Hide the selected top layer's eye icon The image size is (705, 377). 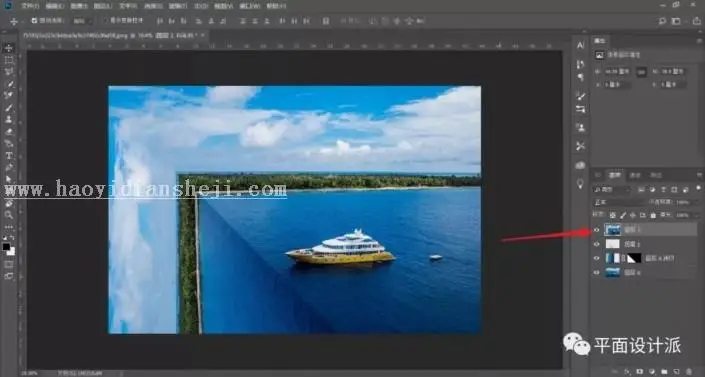point(597,230)
